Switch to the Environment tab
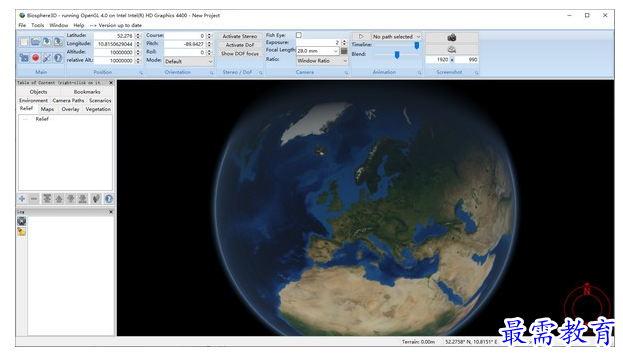This screenshot has height=364, width=623. coord(33,101)
